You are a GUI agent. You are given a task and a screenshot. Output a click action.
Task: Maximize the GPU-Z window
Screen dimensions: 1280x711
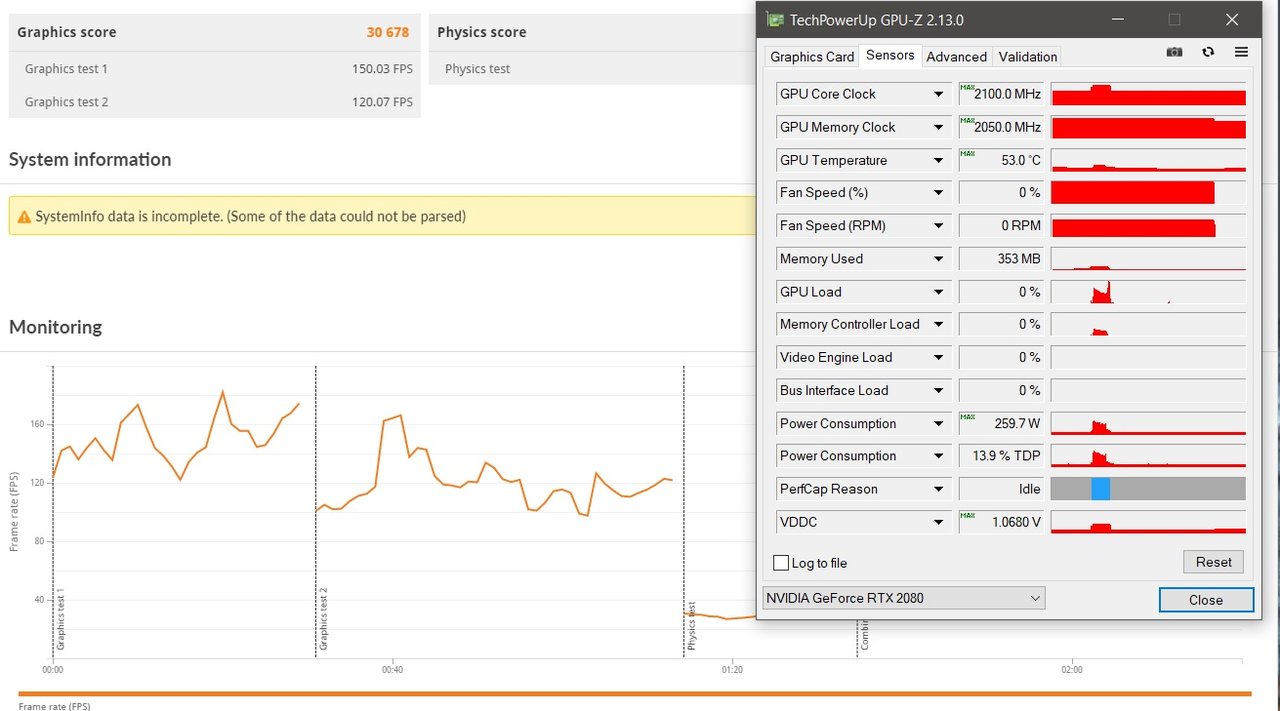click(x=1174, y=19)
